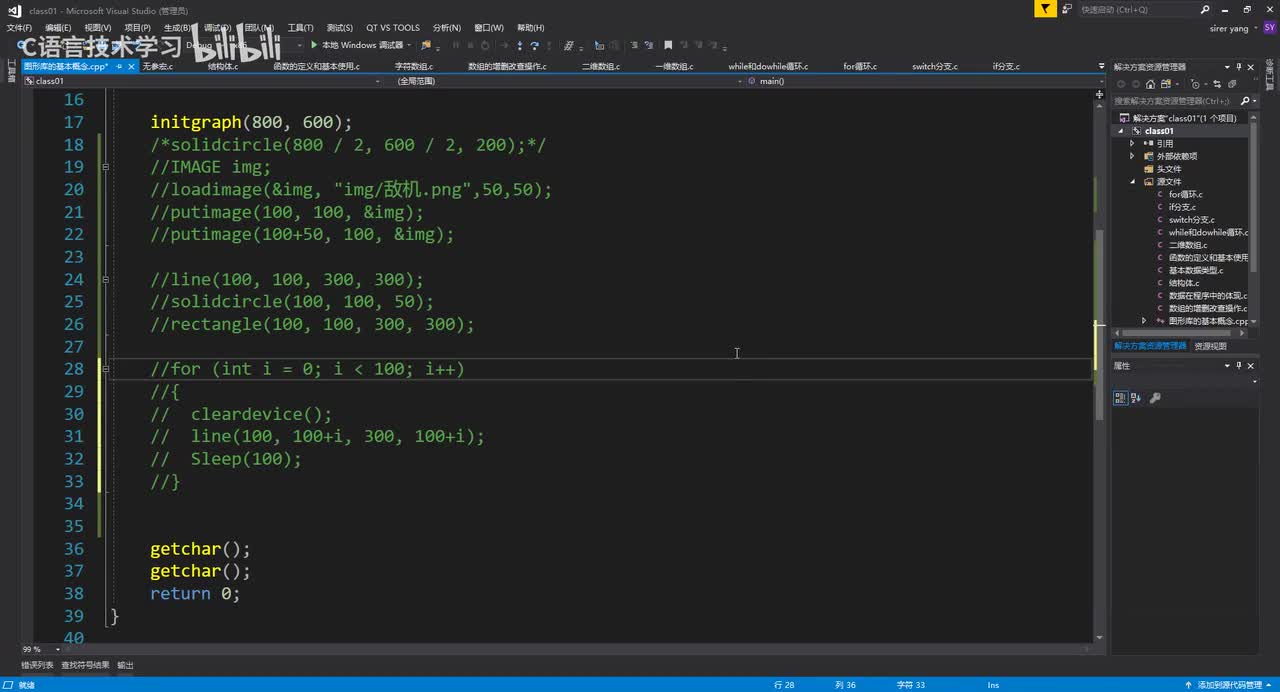Select the 头文件 folder
The width and height of the screenshot is (1280, 692).
(1168, 169)
